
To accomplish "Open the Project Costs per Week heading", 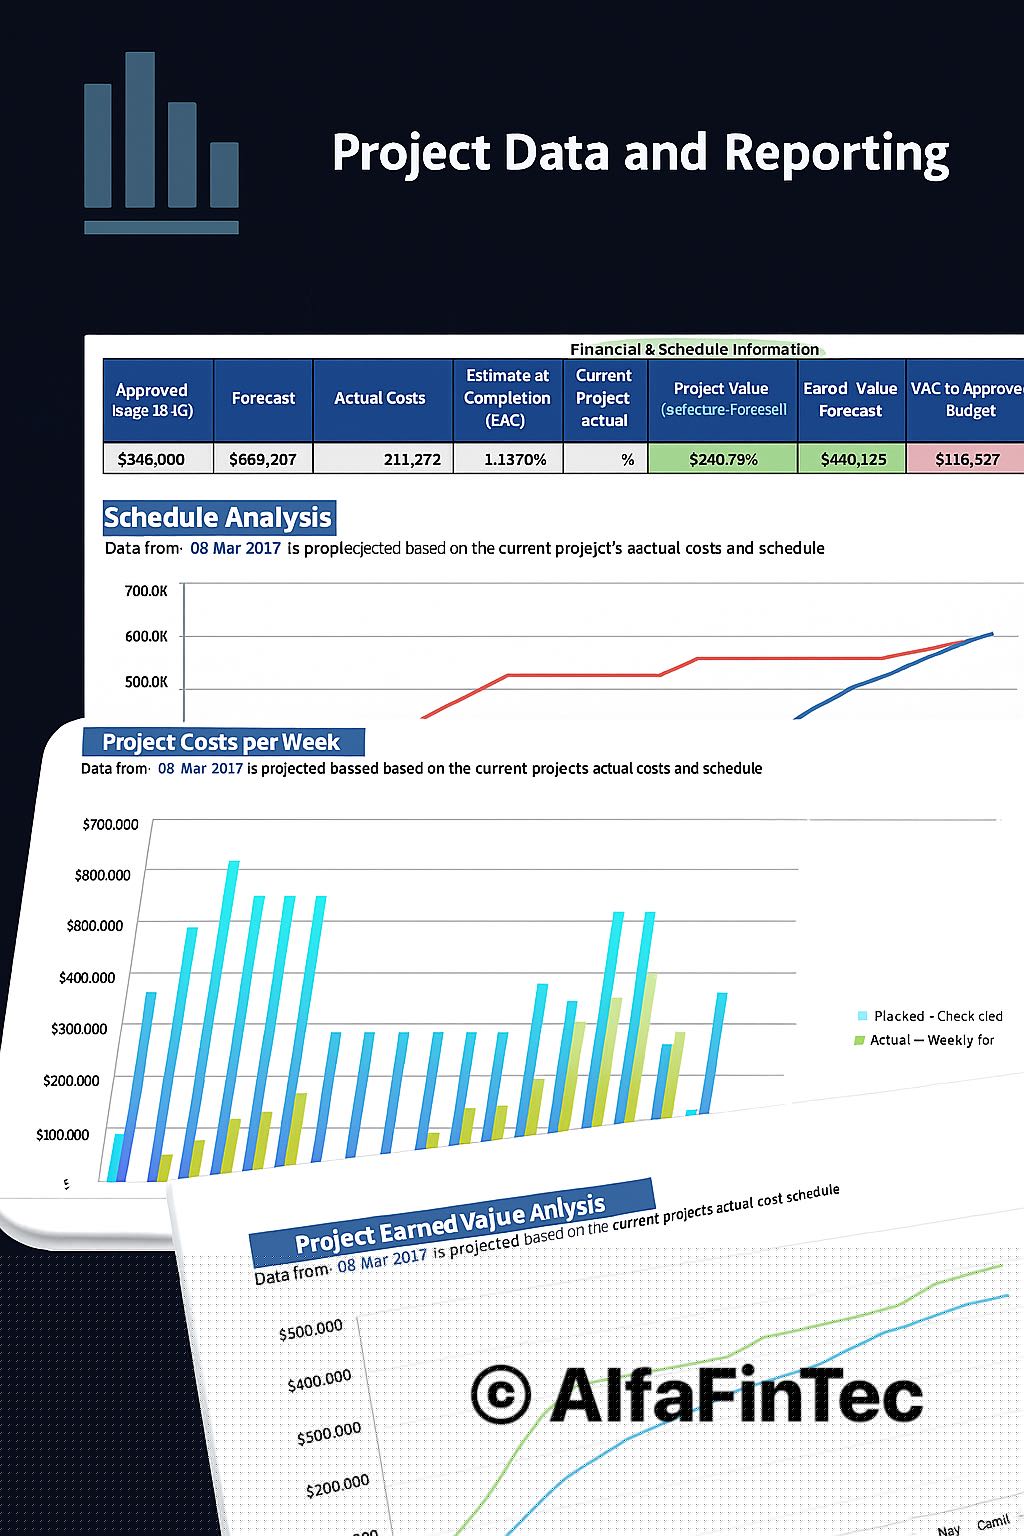I will point(221,742).
